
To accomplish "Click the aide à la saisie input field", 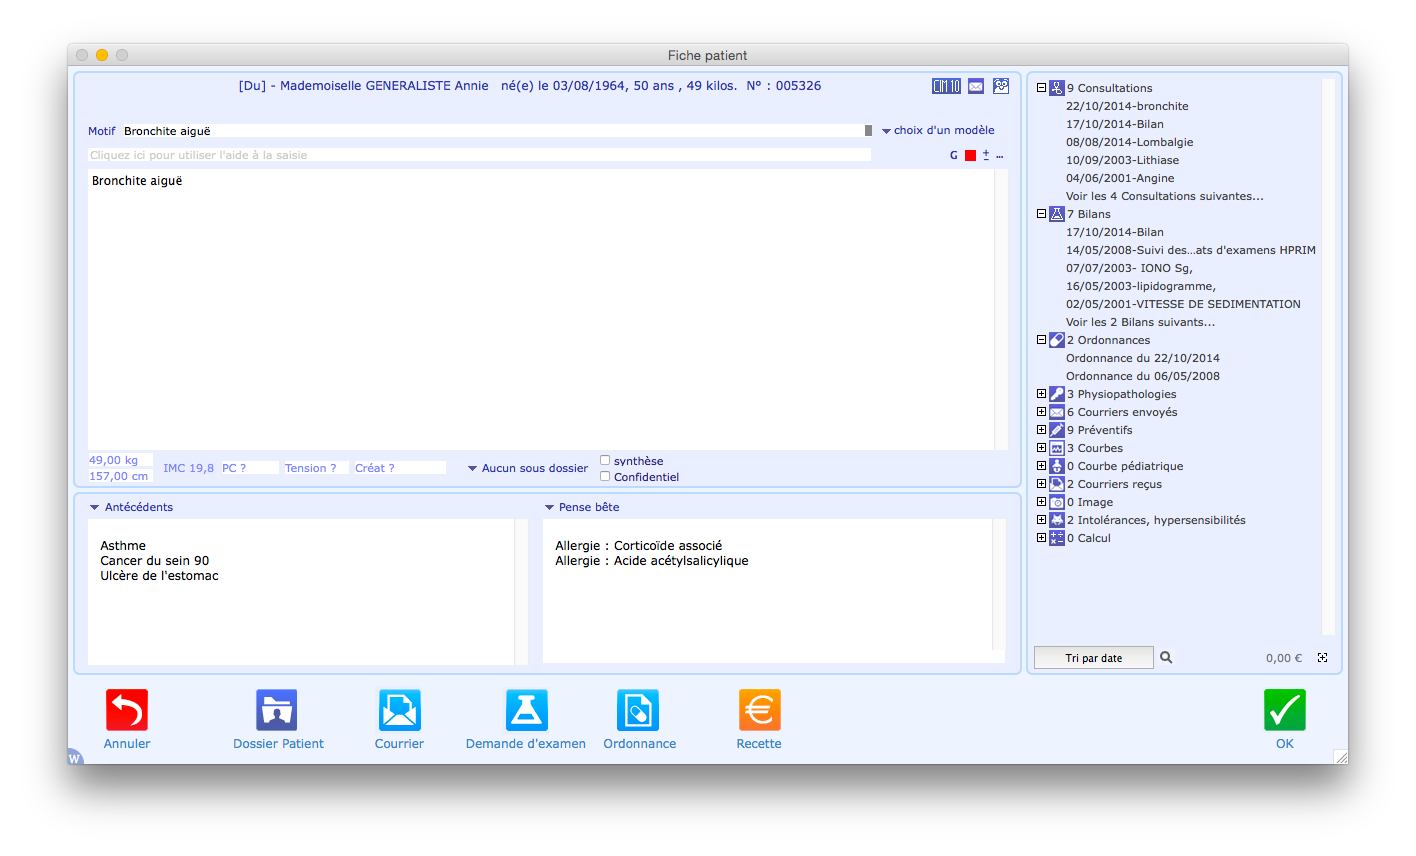I will [479, 155].
